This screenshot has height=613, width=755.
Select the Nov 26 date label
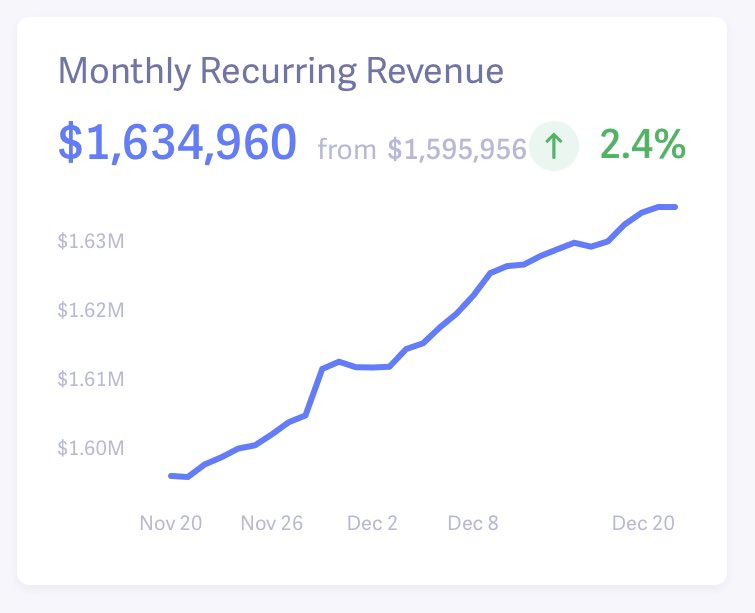coord(271,523)
